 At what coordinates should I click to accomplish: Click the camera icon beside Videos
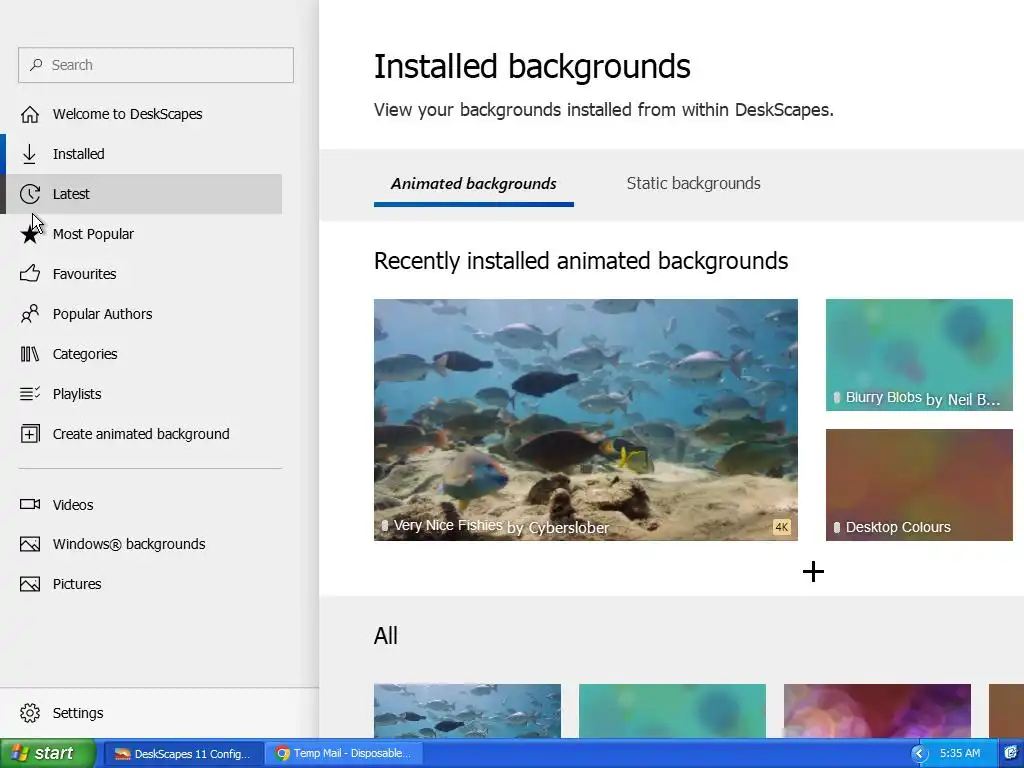29,504
